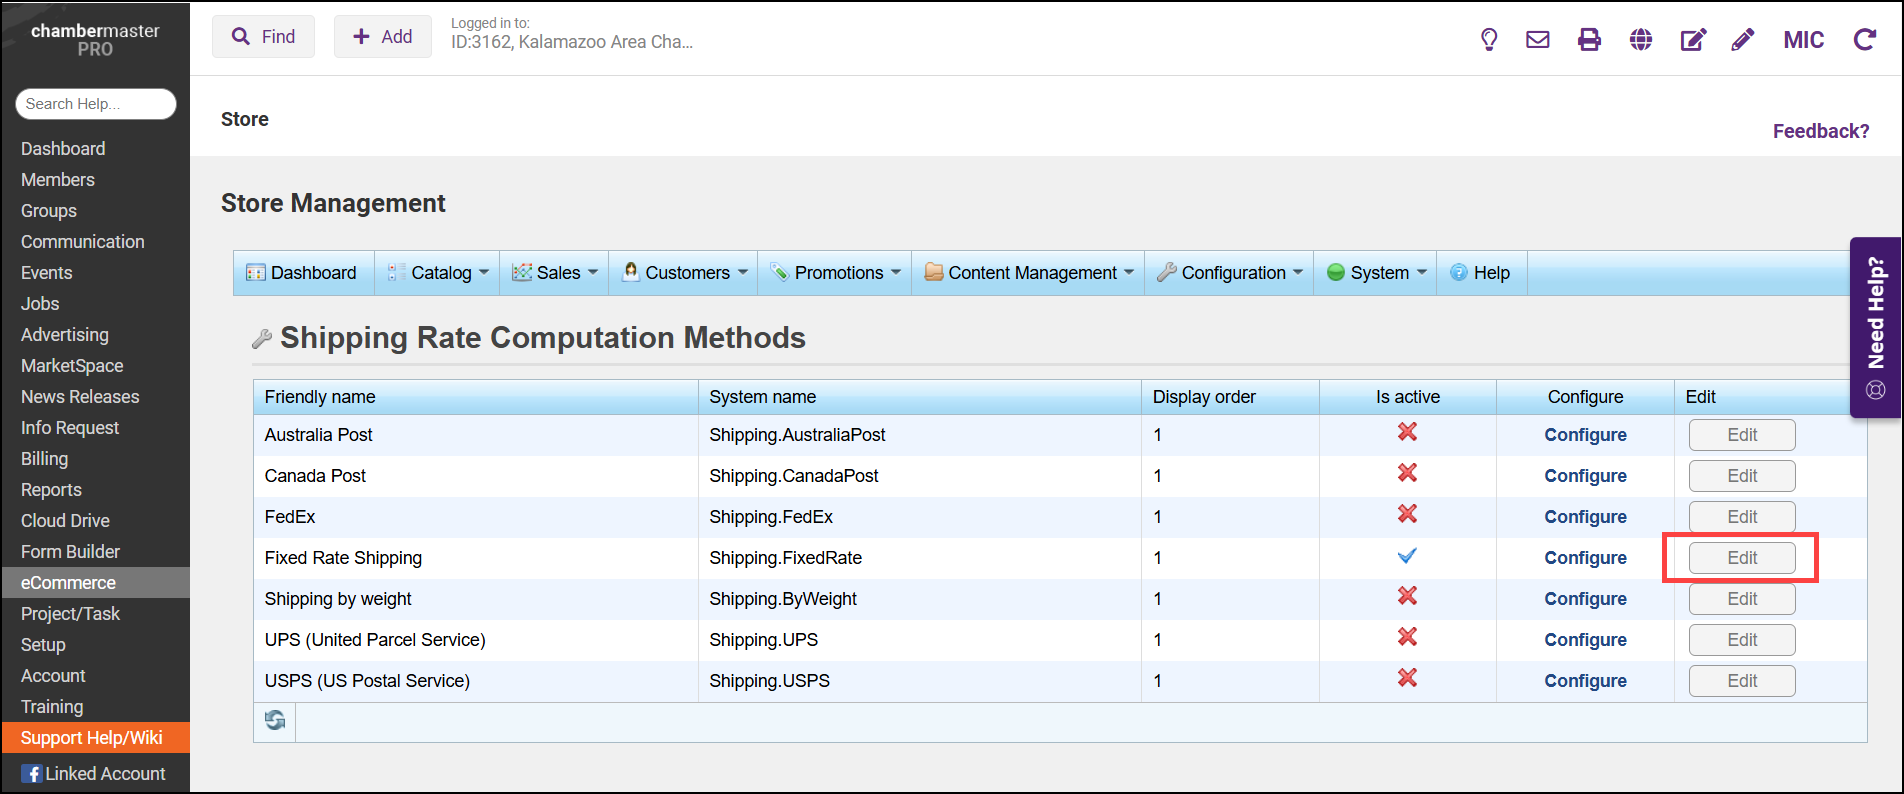
Task: Click the grid refresh icon below table
Action: [275, 720]
